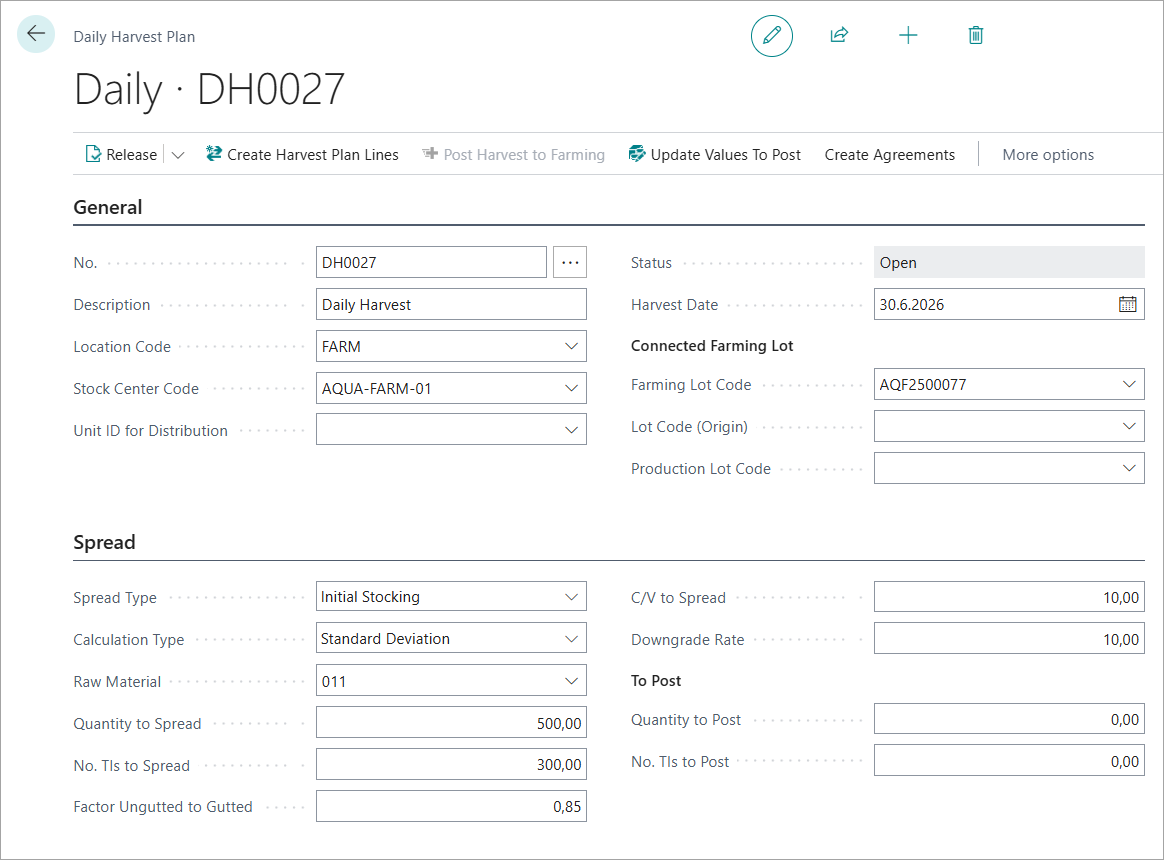This screenshot has height=860, width=1164.
Task: Open the share icon
Action: [x=839, y=35]
